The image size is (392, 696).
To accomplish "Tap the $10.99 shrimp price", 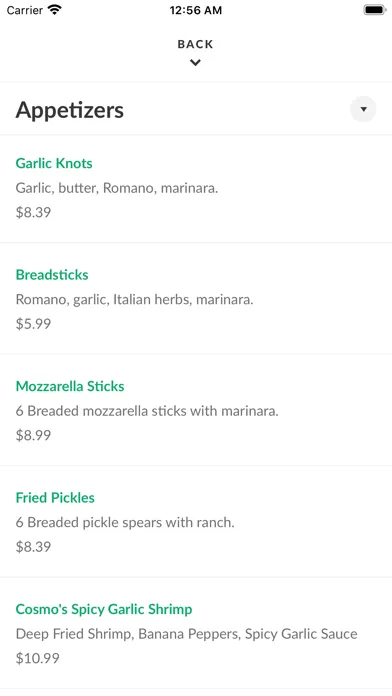I will [37, 658].
